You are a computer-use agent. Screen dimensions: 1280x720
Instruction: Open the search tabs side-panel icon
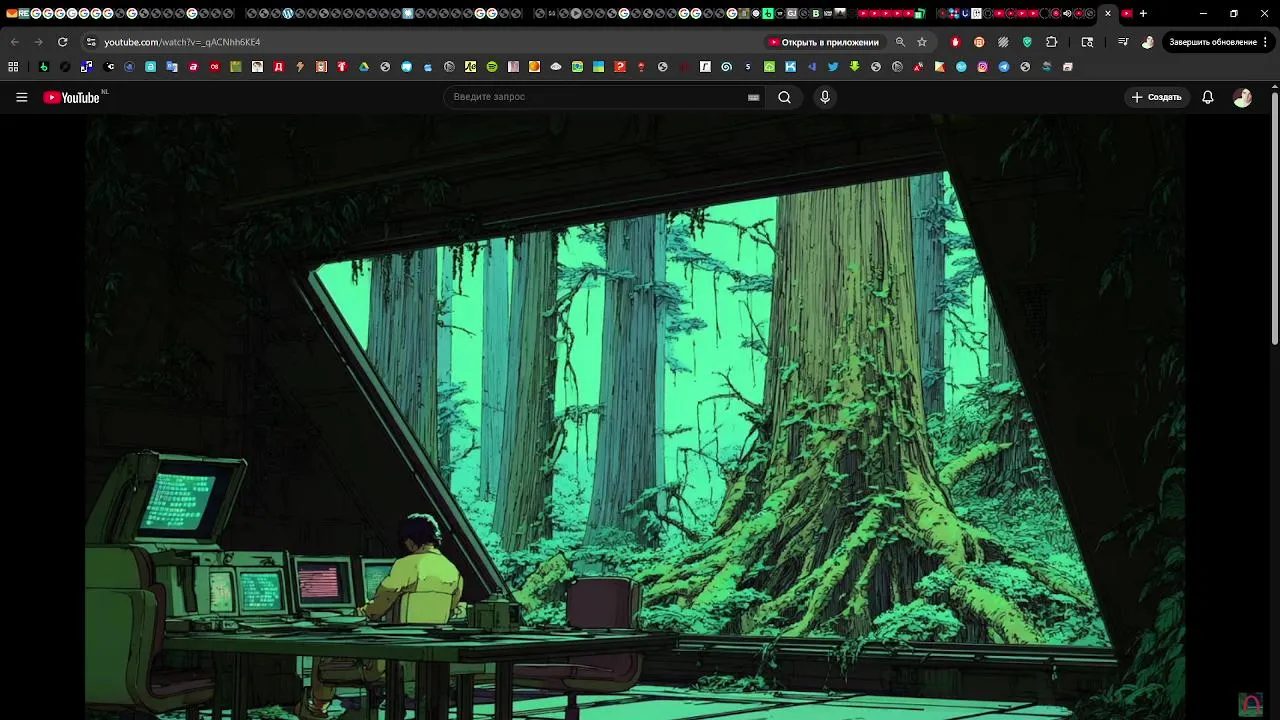pos(1087,42)
